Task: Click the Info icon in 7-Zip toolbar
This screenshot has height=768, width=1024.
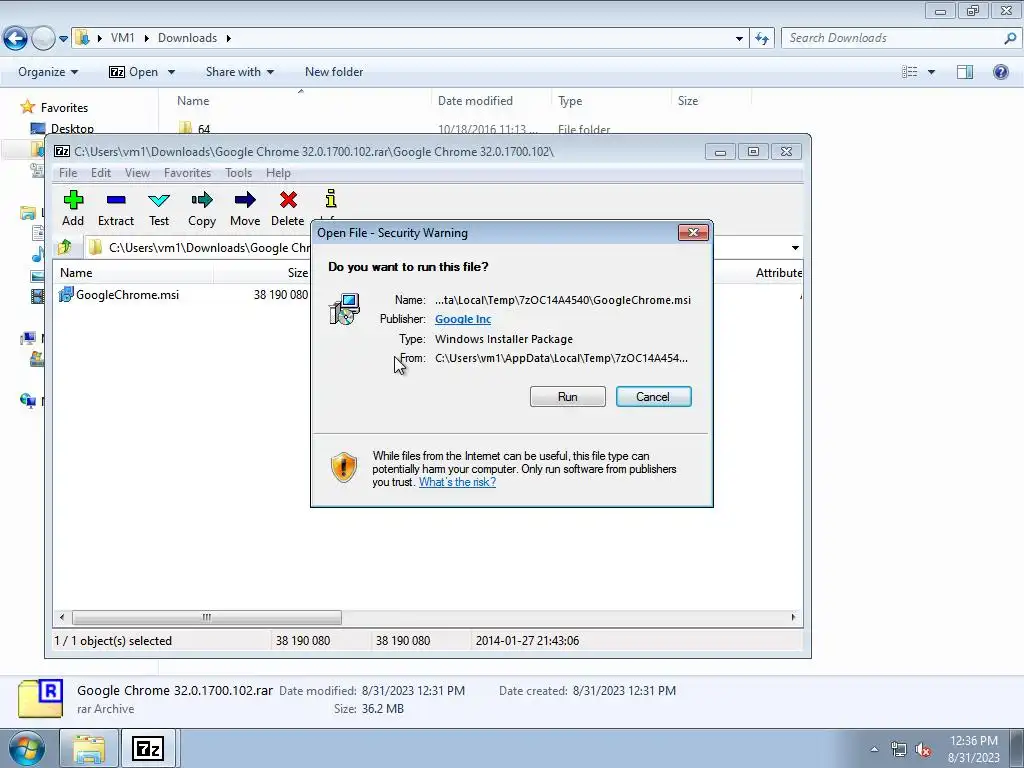Action: click(x=330, y=199)
